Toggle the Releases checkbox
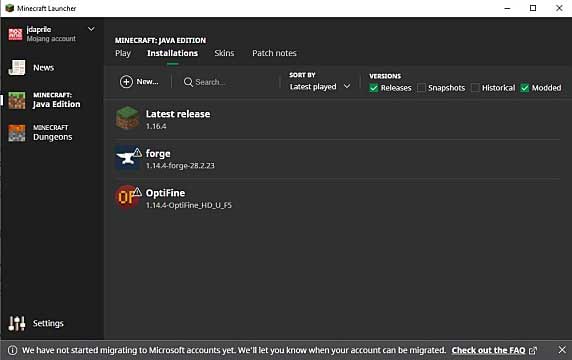Image resolution: width=572 pixels, height=360 pixels. click(374, 88)
